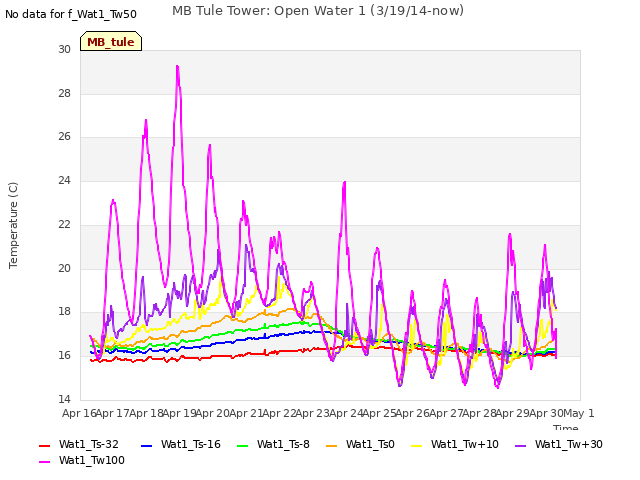Click the 24 y-axis tick label
640x480 pixels.
pos(64,180)
